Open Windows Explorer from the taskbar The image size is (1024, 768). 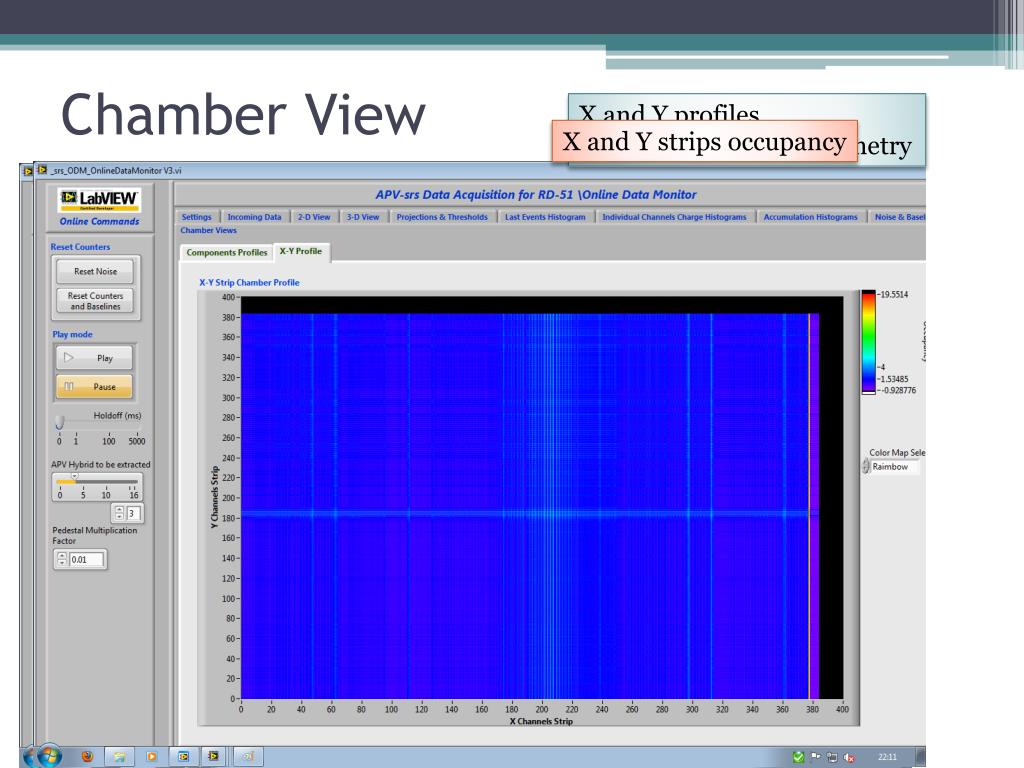pos(120,756)
